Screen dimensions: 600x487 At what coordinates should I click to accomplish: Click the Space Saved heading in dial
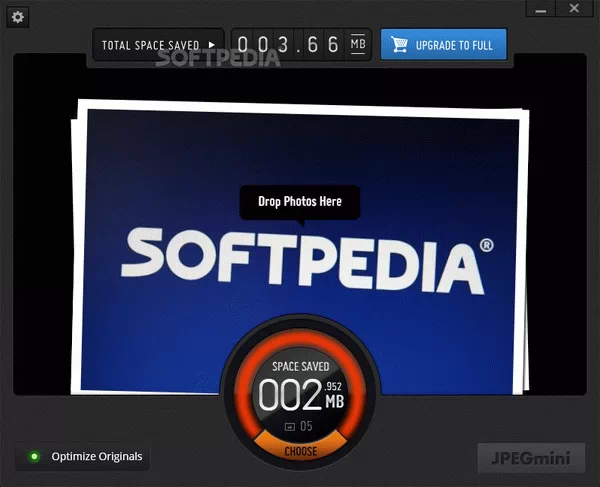300,367
